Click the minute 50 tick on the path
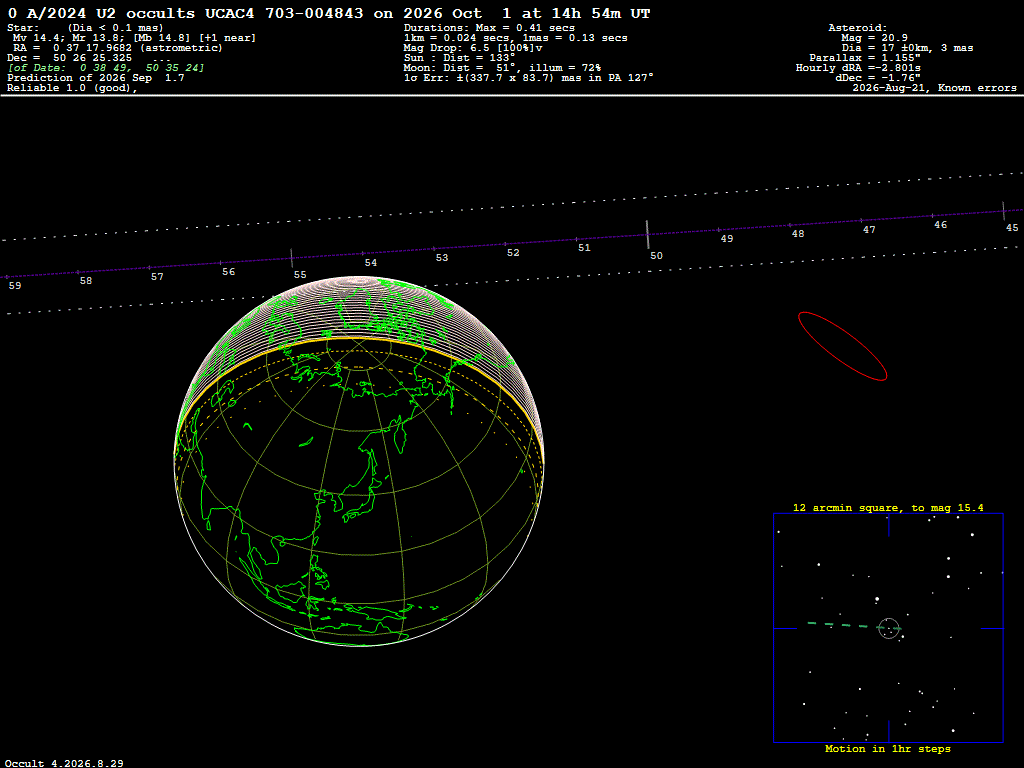Image resolution: width=1024 pixels, height=768 pixels. click(x=647, y=235)
